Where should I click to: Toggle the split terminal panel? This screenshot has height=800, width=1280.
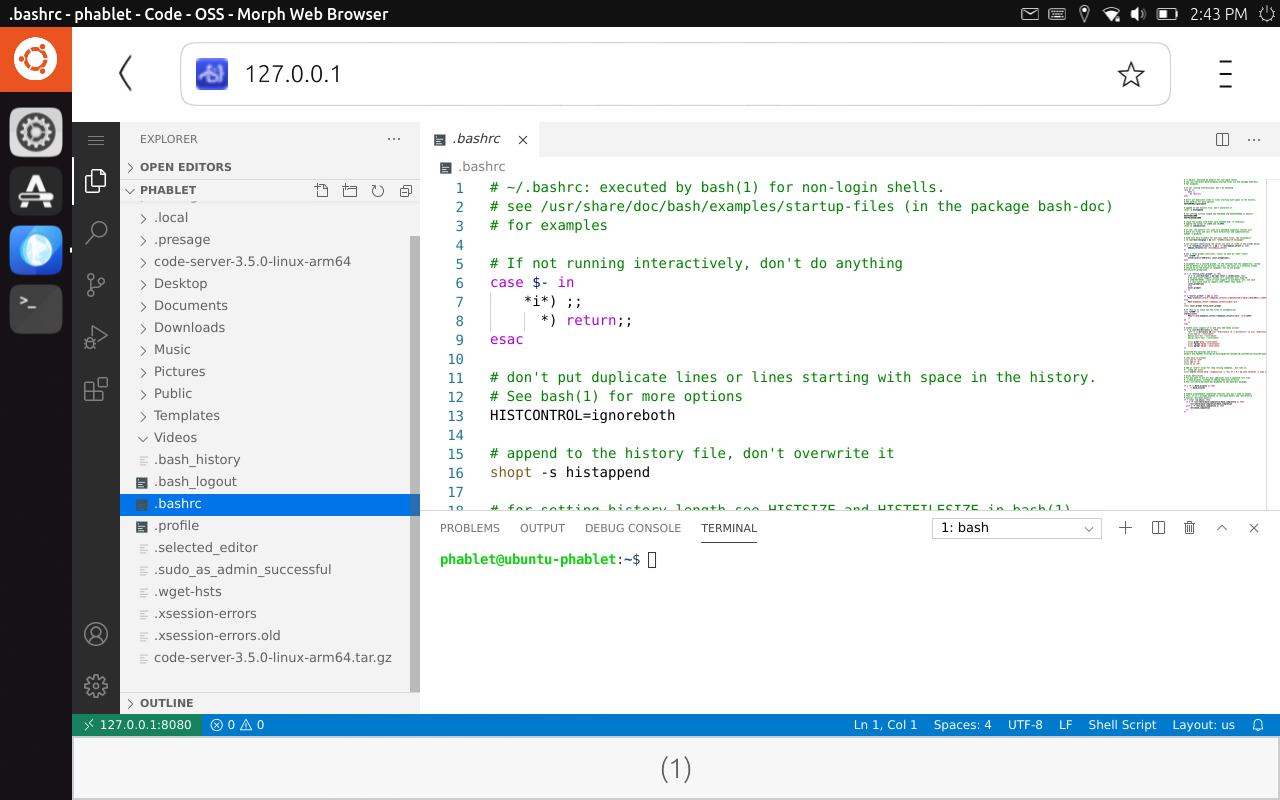coord(1158,528)
